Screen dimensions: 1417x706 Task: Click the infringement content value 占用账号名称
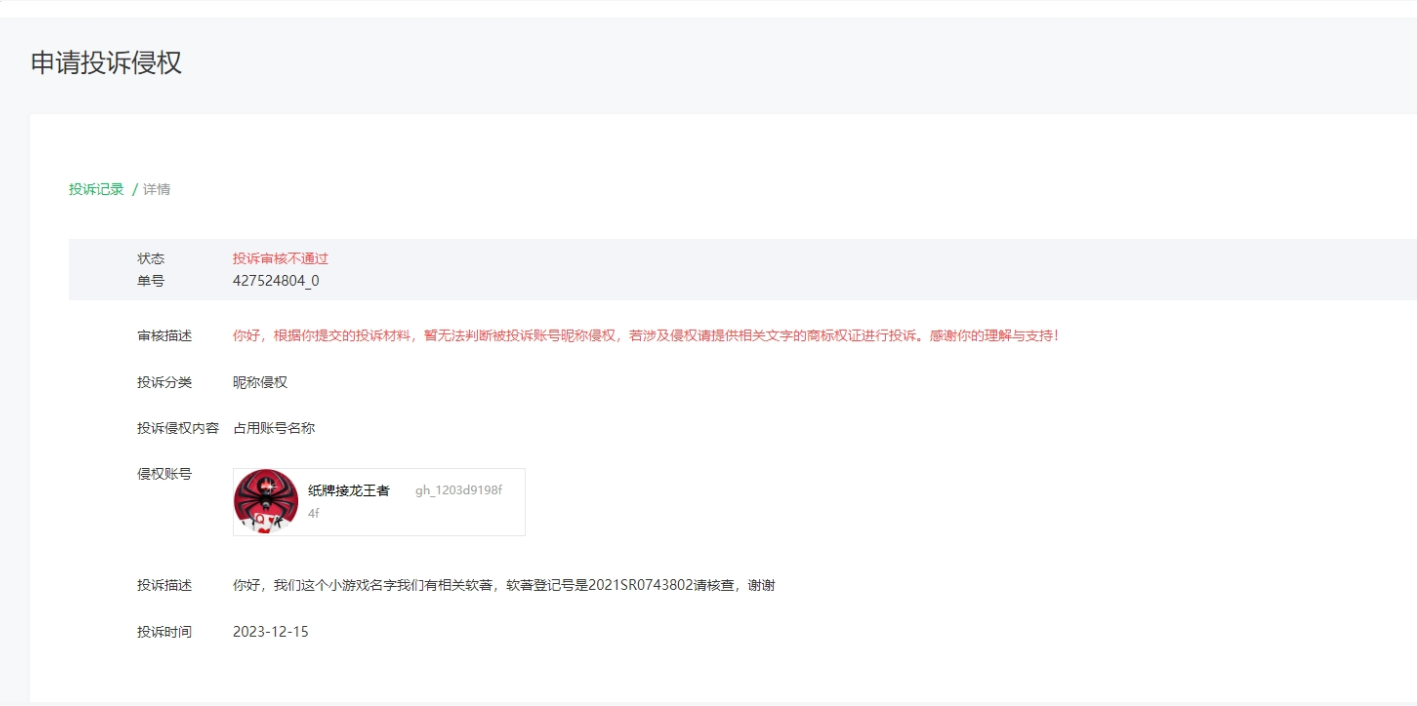click(x=274, y=428)
